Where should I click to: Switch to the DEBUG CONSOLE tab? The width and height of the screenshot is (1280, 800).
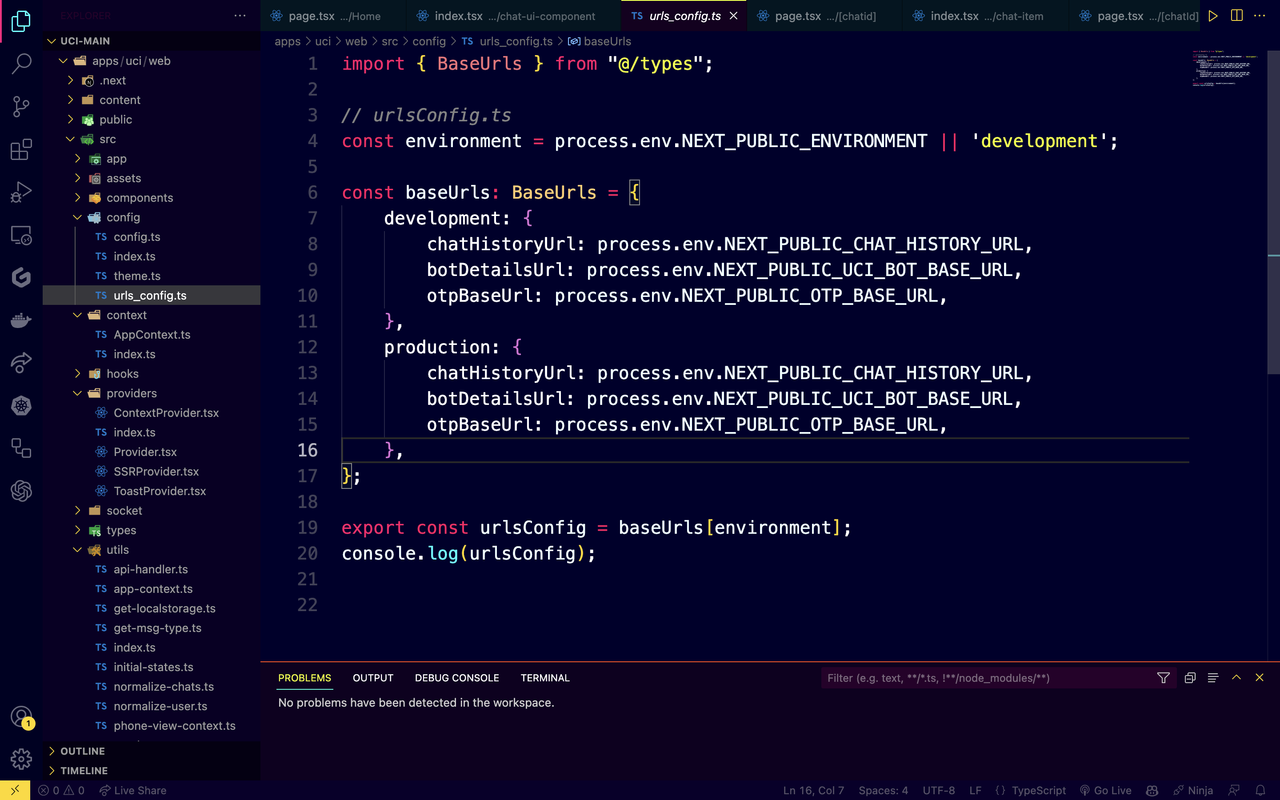click(x=457, y=678)
